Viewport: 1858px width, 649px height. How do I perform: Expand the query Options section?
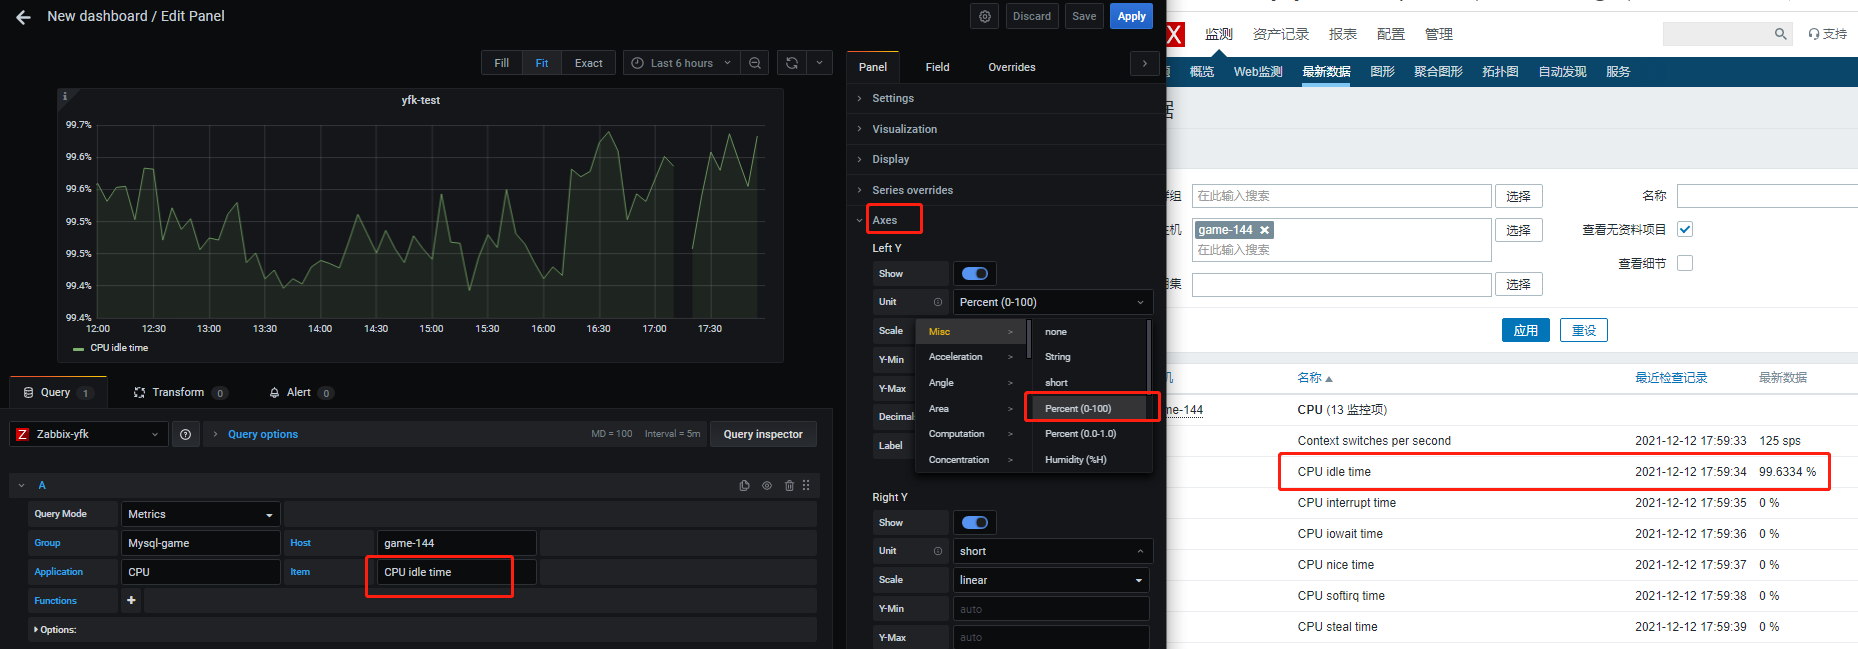[55, 630]
